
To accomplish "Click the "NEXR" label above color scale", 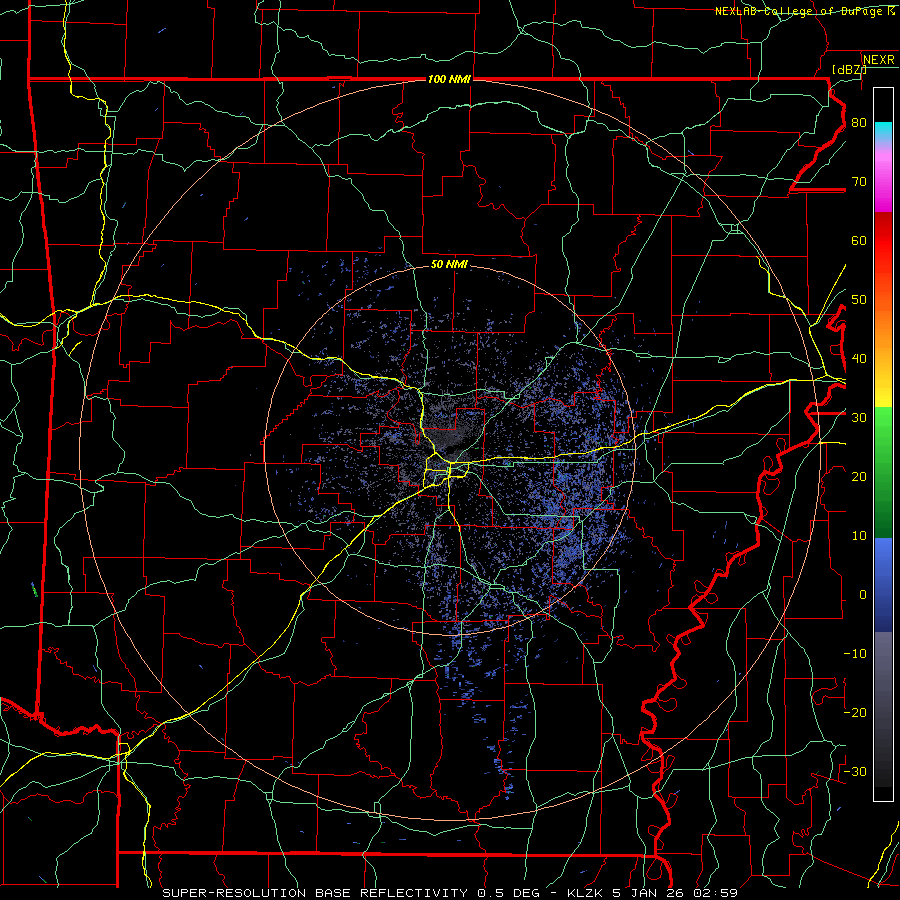I will 878,60.
